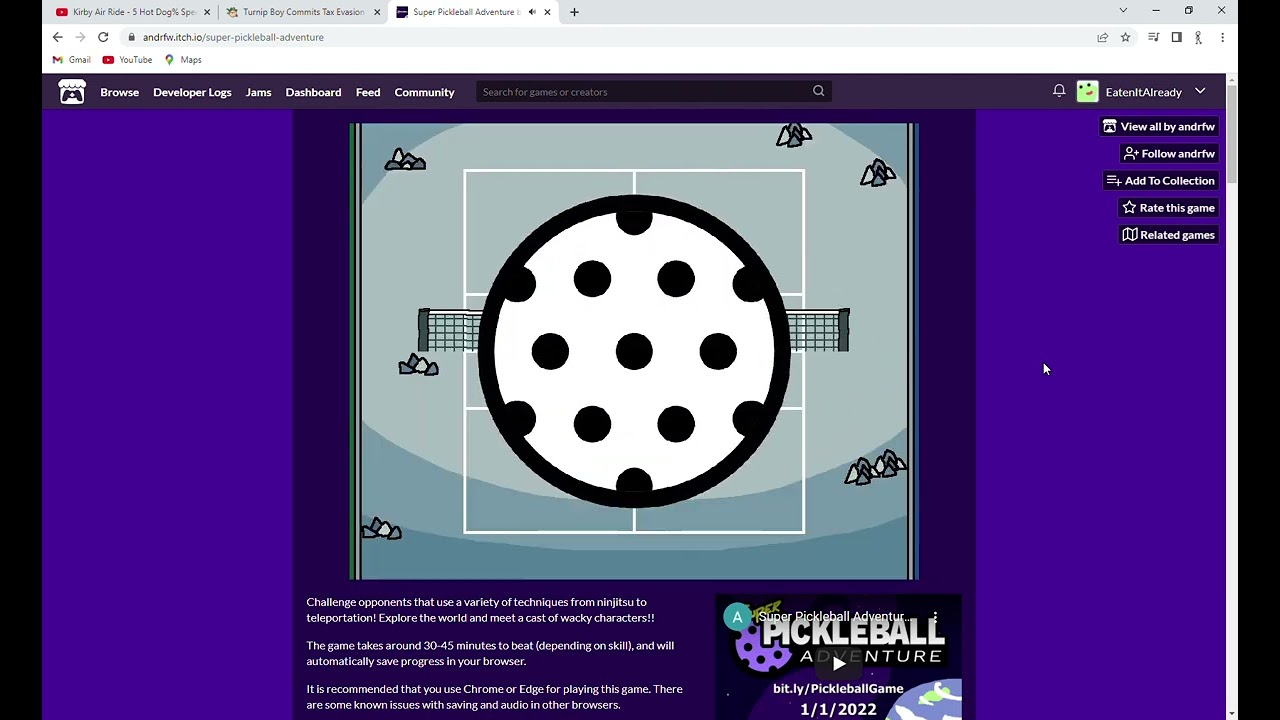The image size is (1280, 720).
Task: Click the '30-45 minutes to beat' paragraph
Action: [490, 653]
